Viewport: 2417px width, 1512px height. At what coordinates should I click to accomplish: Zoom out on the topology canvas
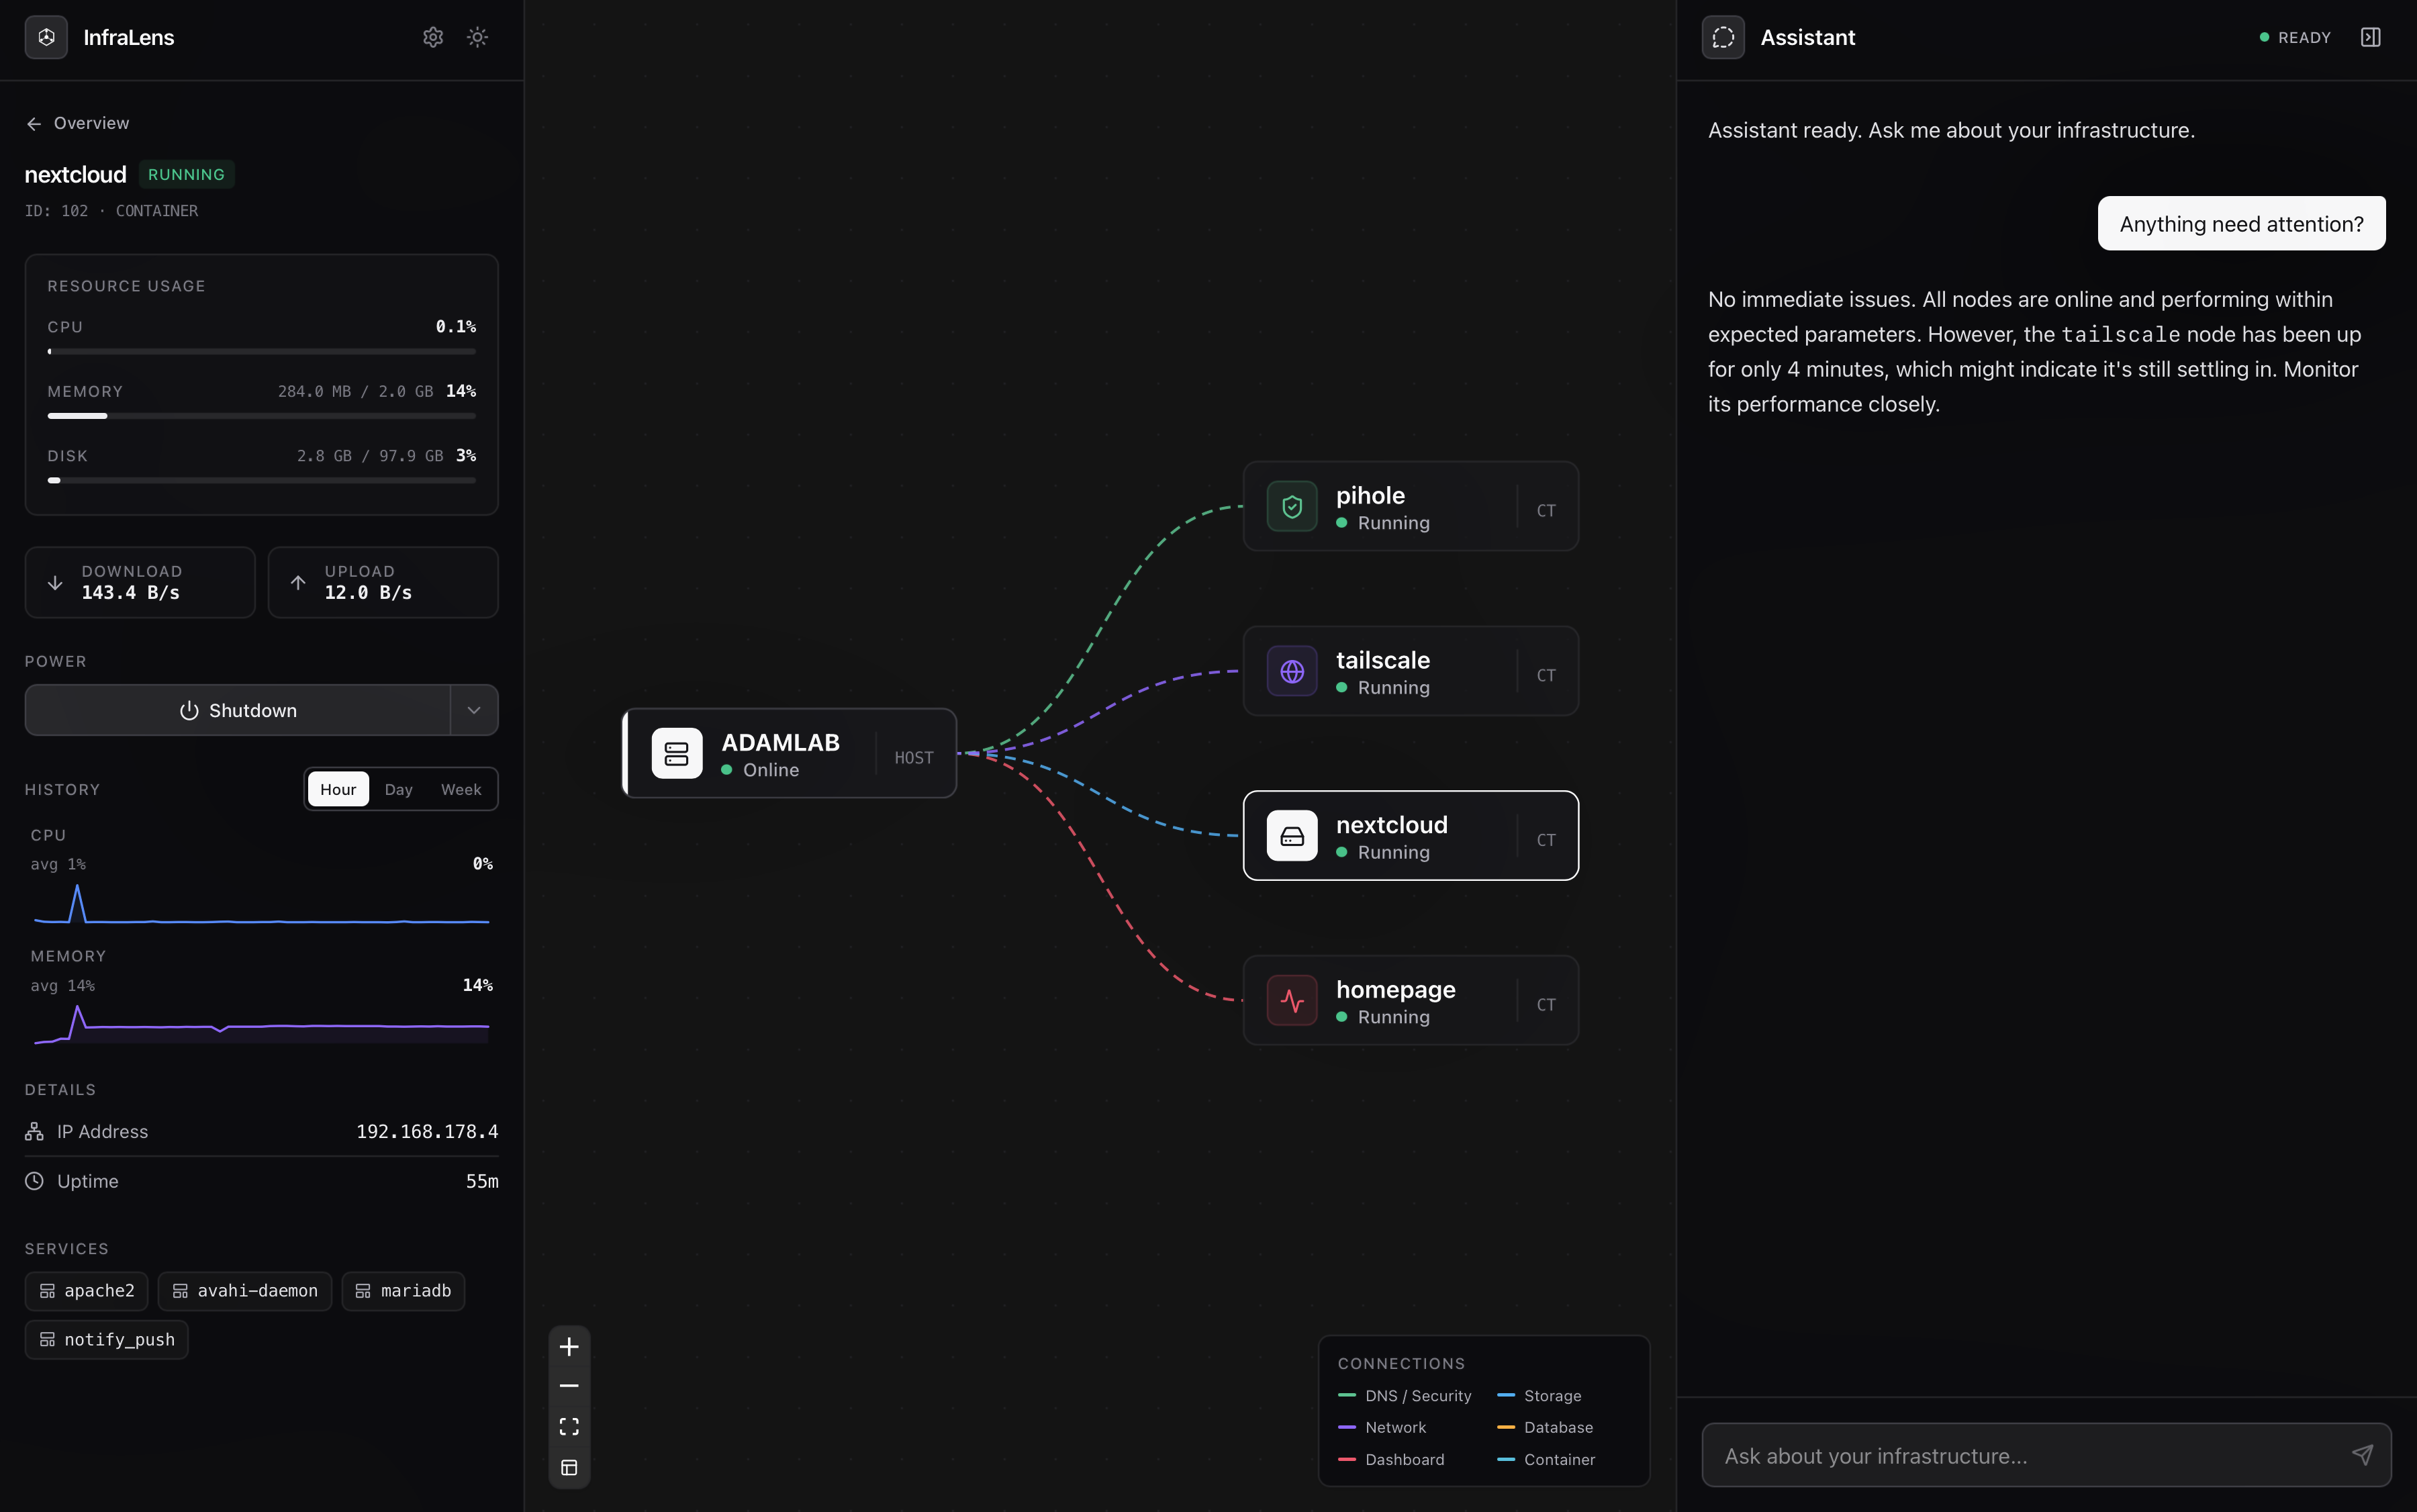click(x=569, y=1386)
